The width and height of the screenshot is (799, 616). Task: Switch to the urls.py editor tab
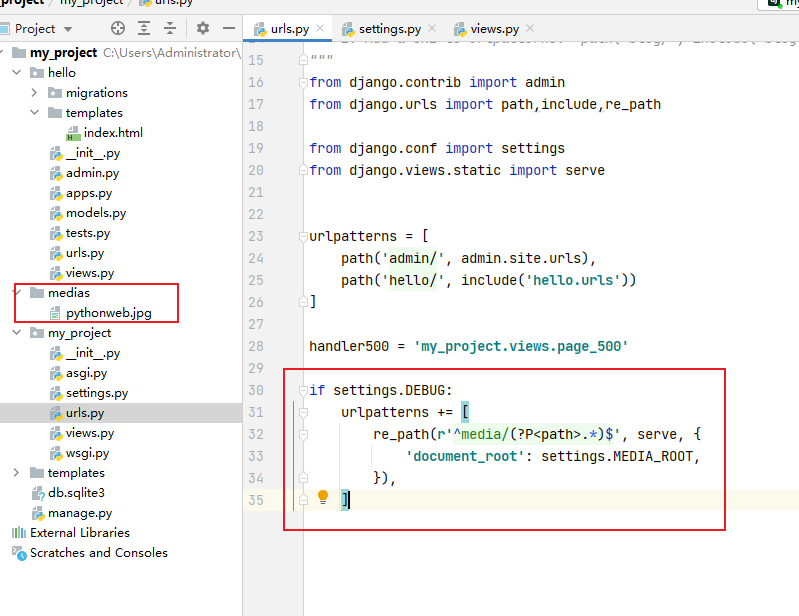289,29
